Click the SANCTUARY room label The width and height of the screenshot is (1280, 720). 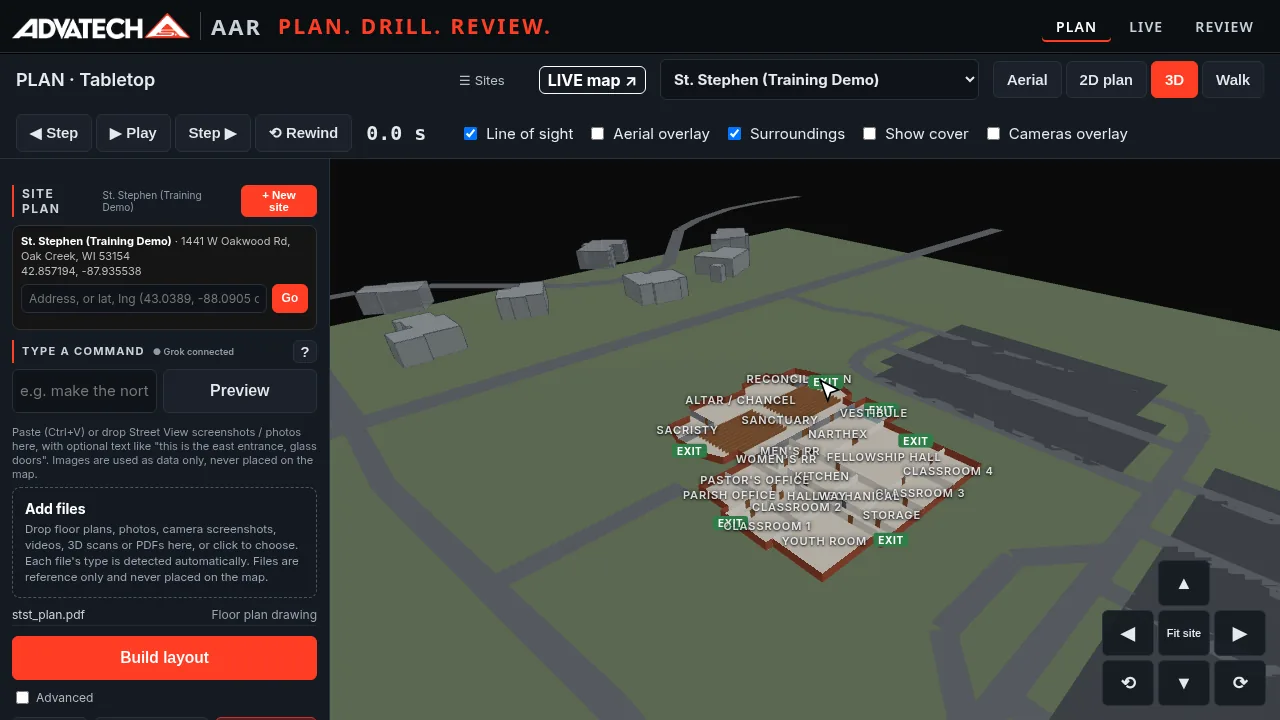click(779, 420)
